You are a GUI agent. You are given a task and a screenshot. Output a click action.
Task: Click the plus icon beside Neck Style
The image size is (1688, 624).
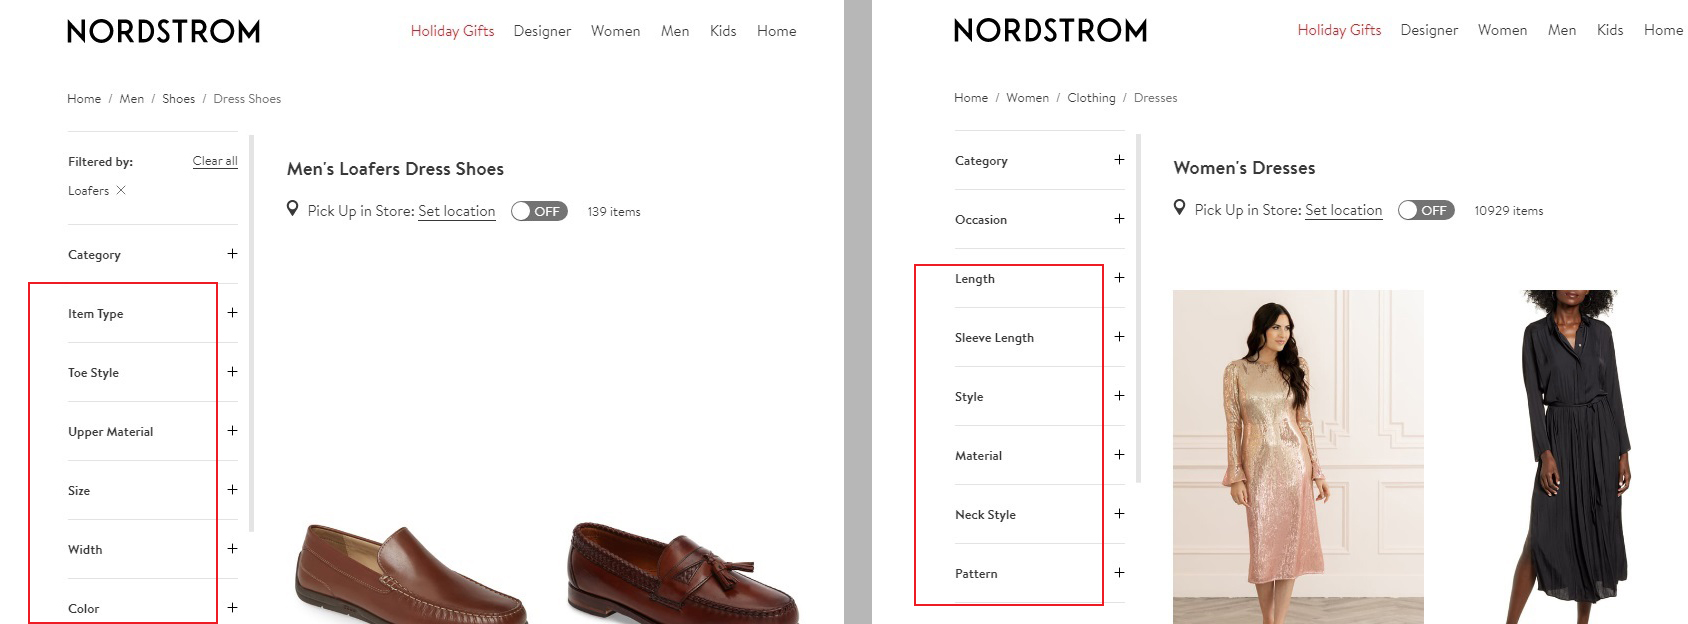pos(1119,514)
